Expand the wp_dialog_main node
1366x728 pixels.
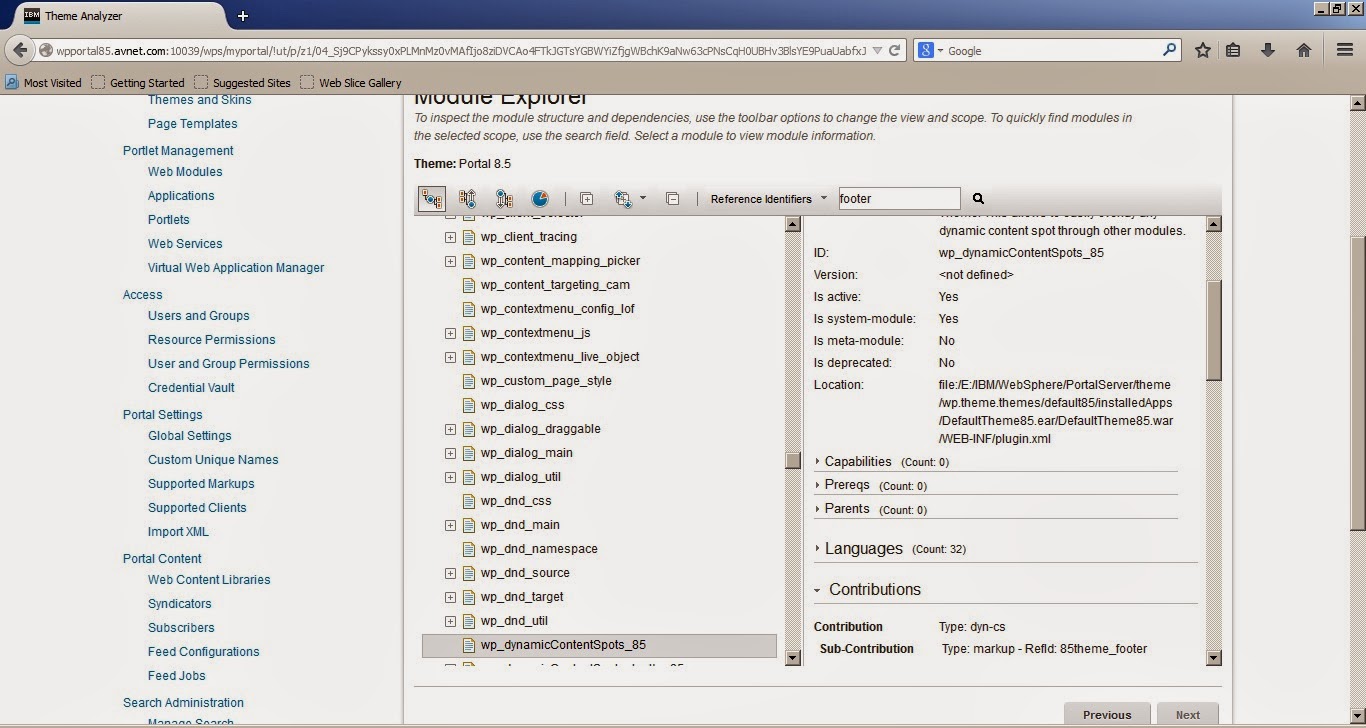pyautogui.click(x=450, y=453)
